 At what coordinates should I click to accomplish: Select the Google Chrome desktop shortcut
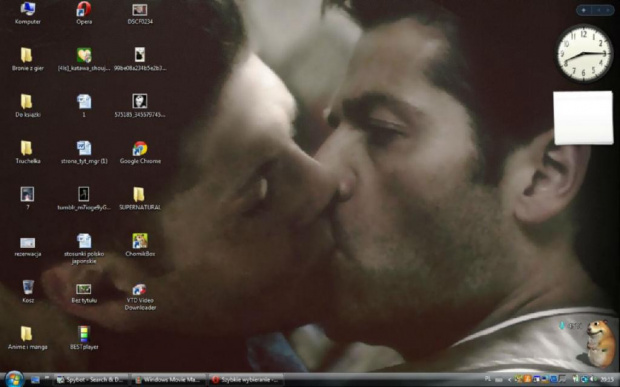click(x=140, y=153)
